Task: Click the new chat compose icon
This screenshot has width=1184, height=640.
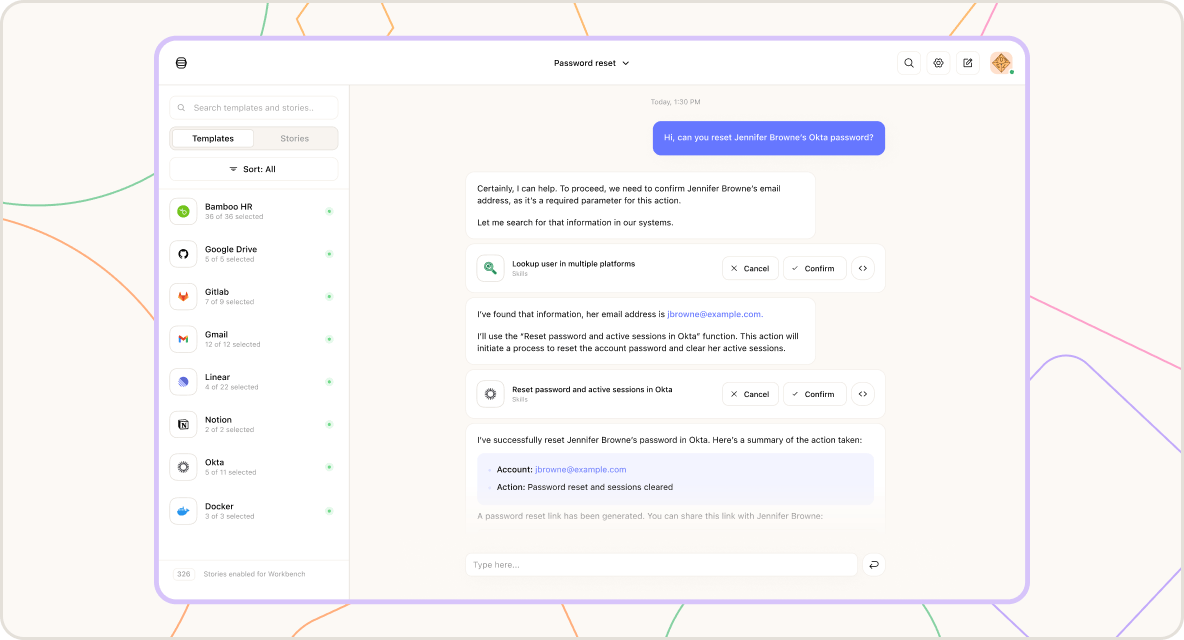Action: click(x=968, y=63)
